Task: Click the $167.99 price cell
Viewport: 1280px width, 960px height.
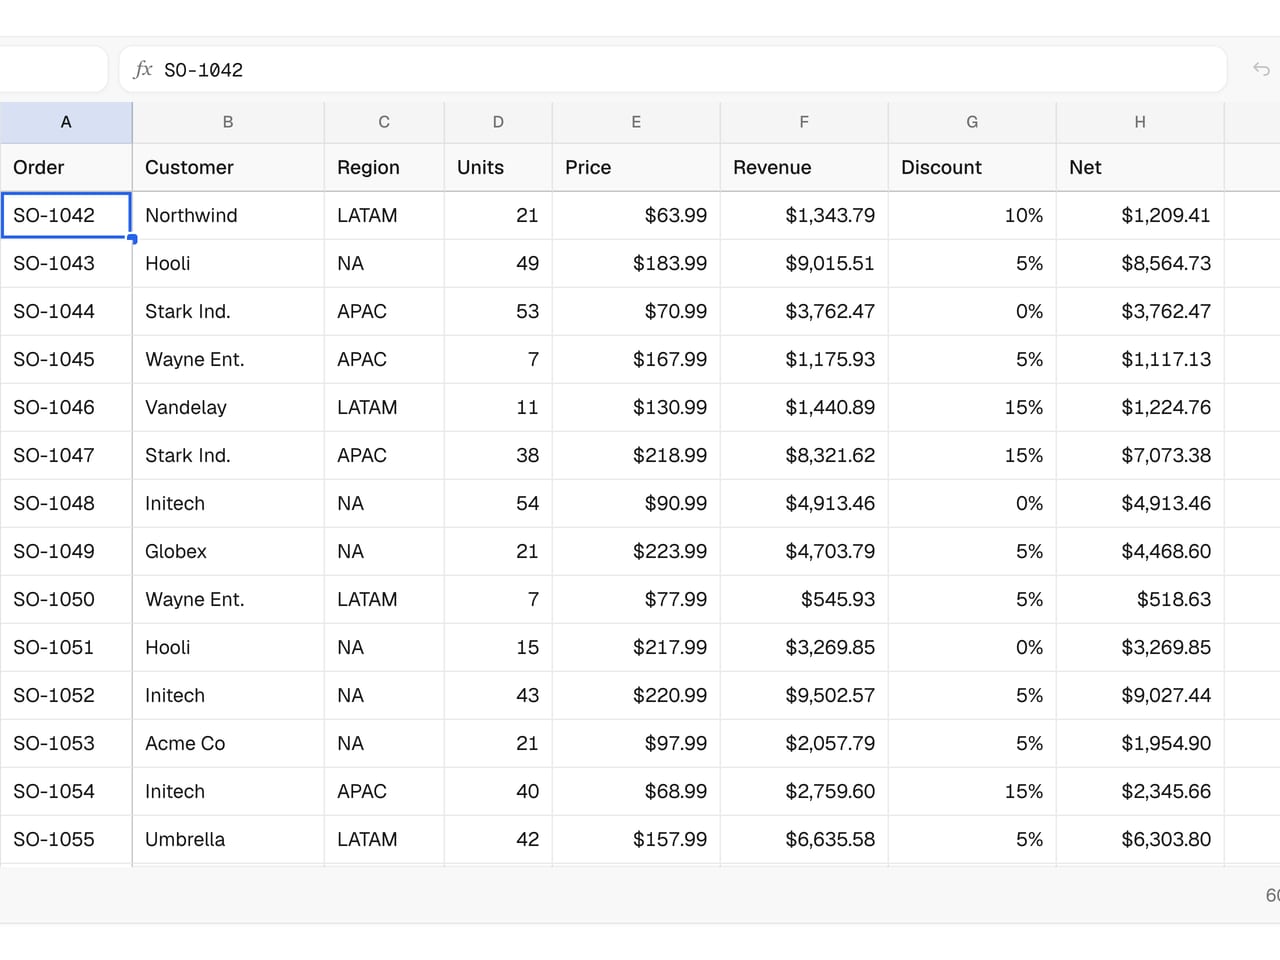Action: click(636, 359)
